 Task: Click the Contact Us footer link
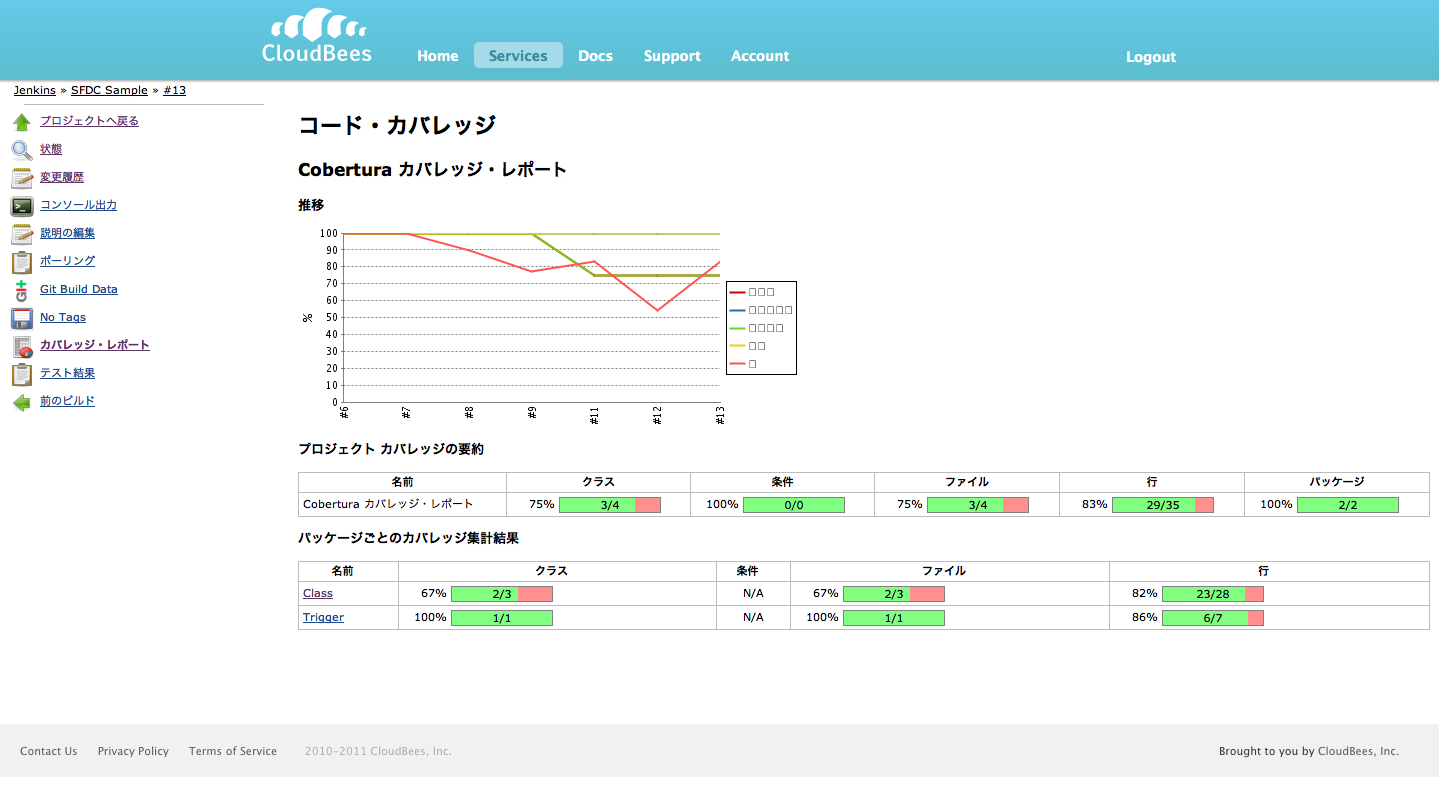[x=48, y=751]
